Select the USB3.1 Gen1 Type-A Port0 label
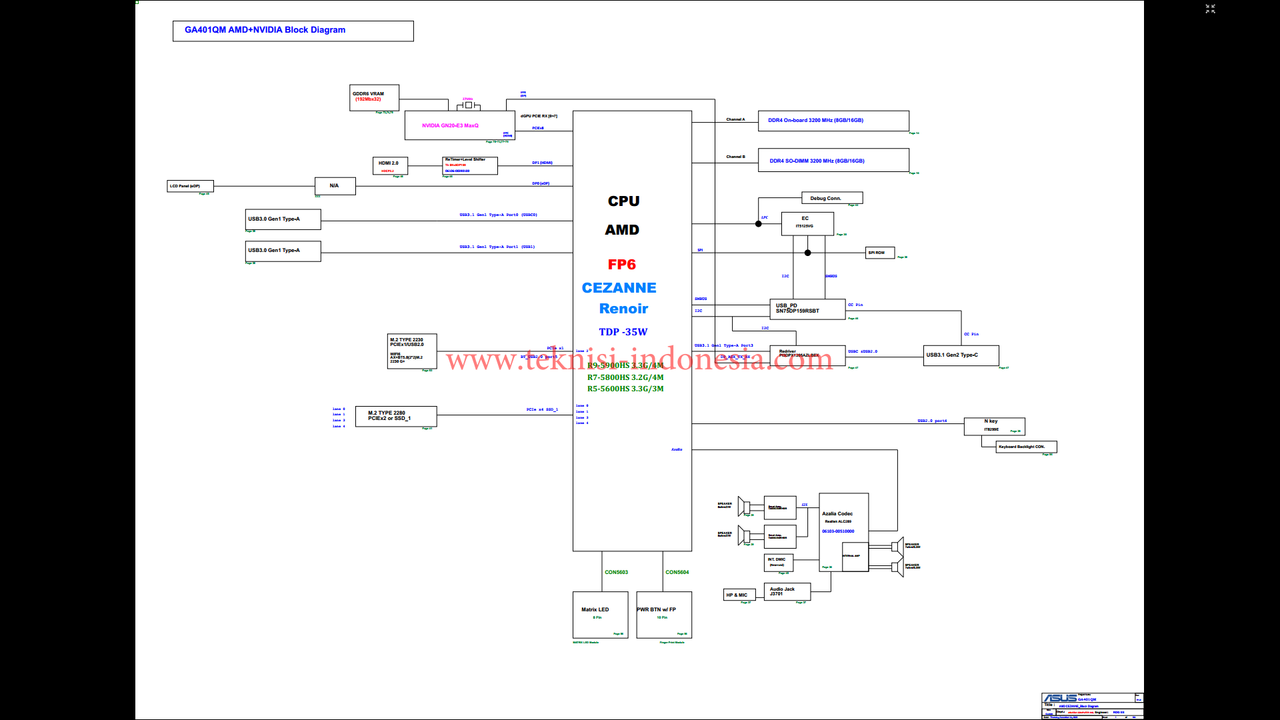 point(498,215)
